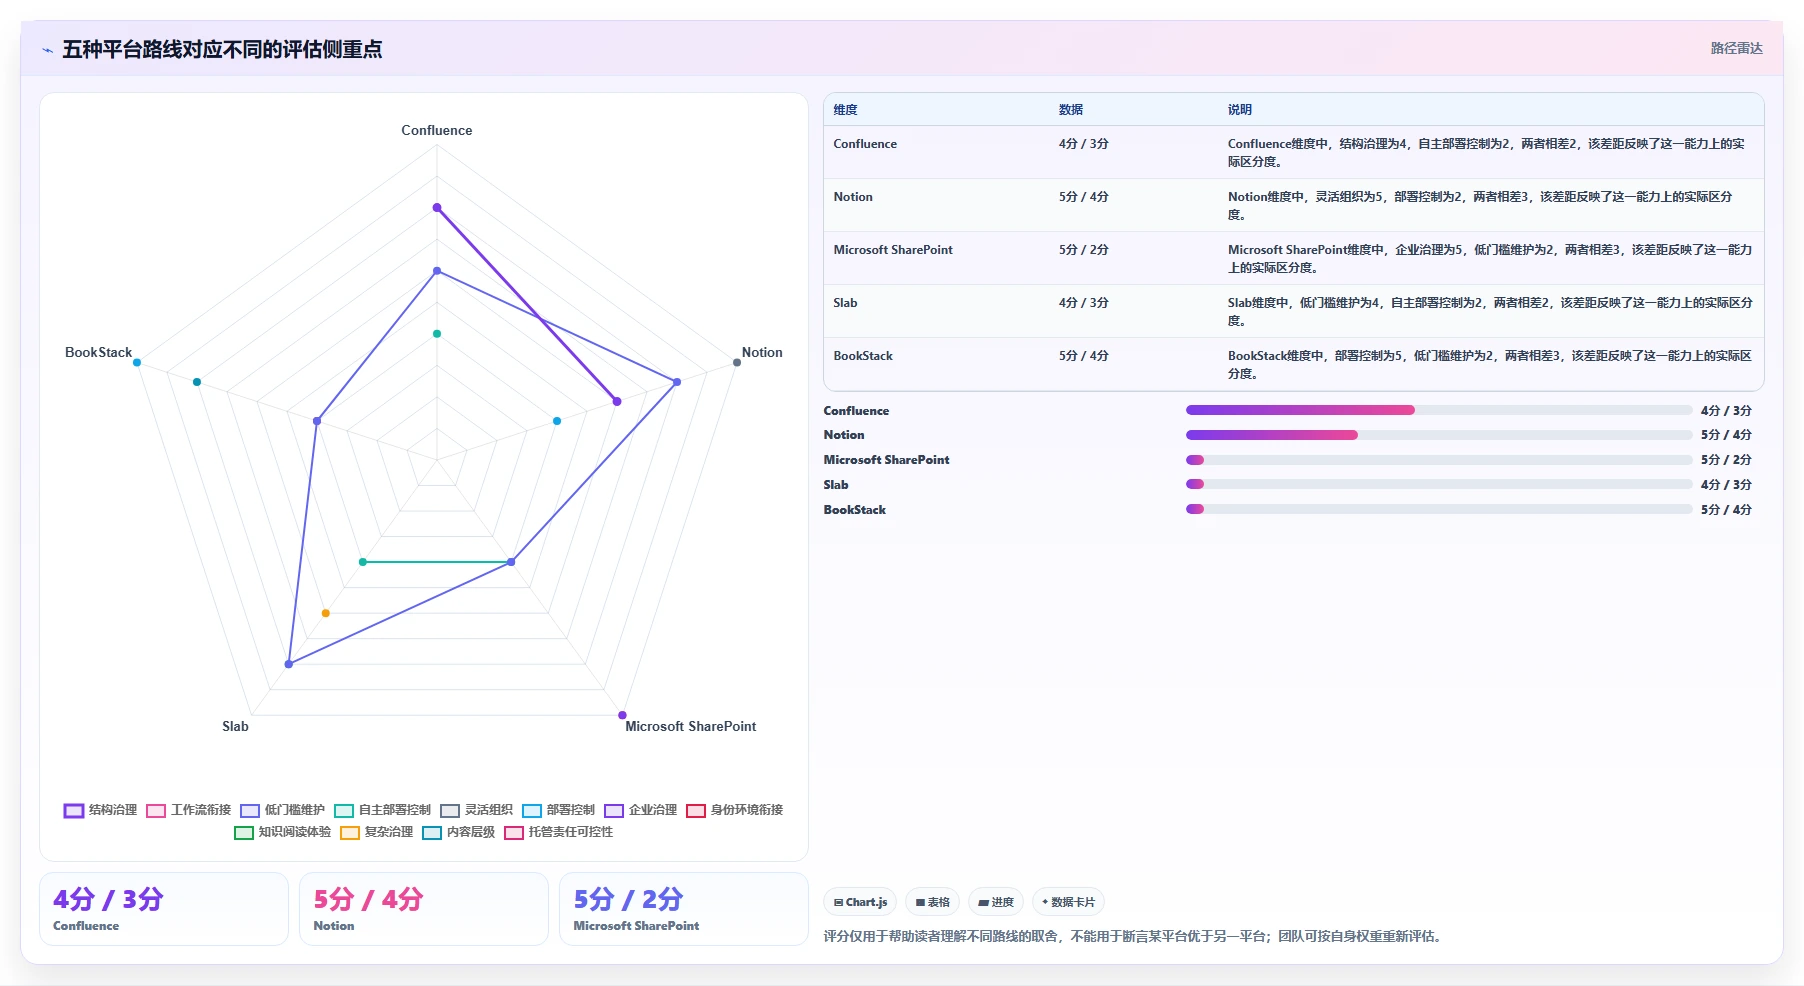The image size is (1804, 986).
Task: Click the 评分仅用于帮助读者 footnote text
Action: pyautogui.click(x=1132, y=937)
